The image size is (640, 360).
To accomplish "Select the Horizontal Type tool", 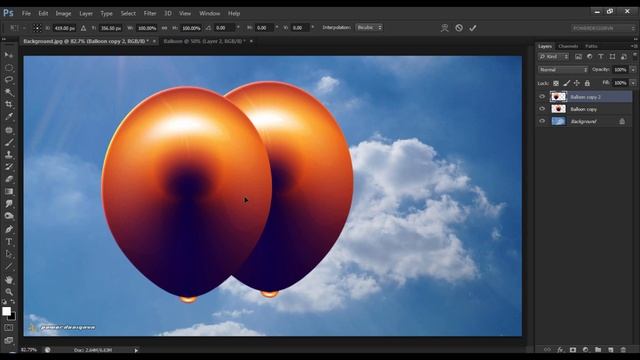I will pyautogui.click(x=9, y=242).
